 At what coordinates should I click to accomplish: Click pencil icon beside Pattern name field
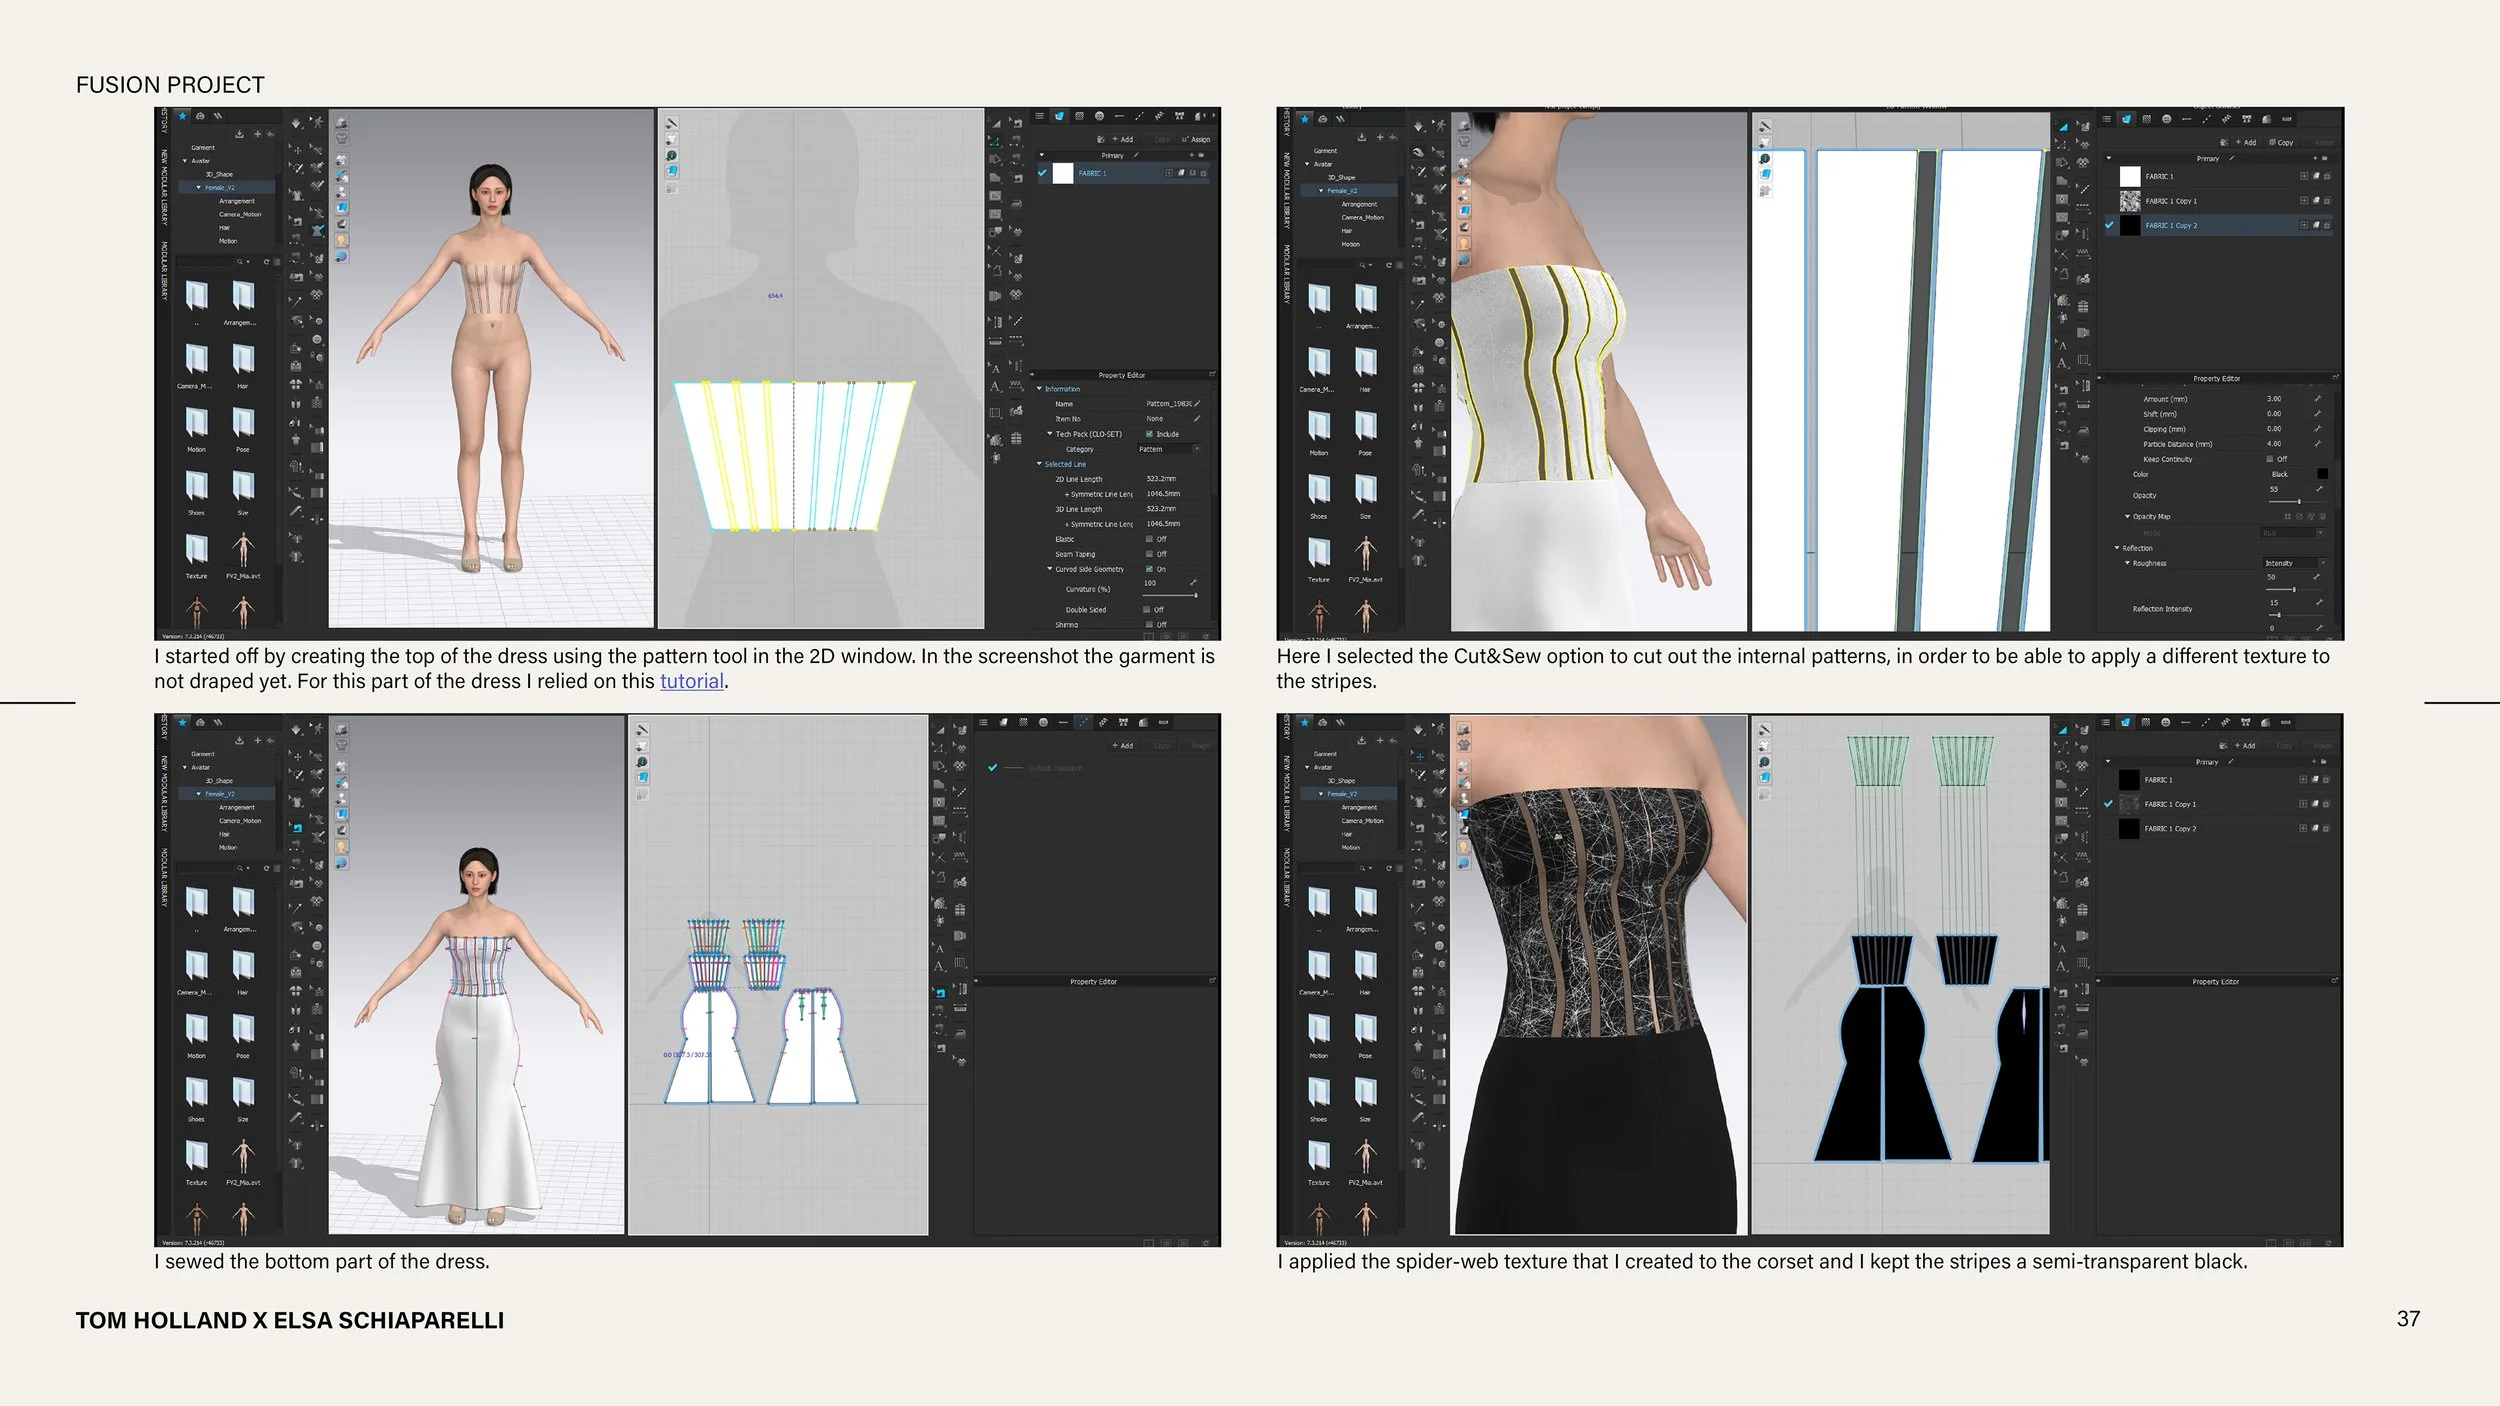[1197, 404]
